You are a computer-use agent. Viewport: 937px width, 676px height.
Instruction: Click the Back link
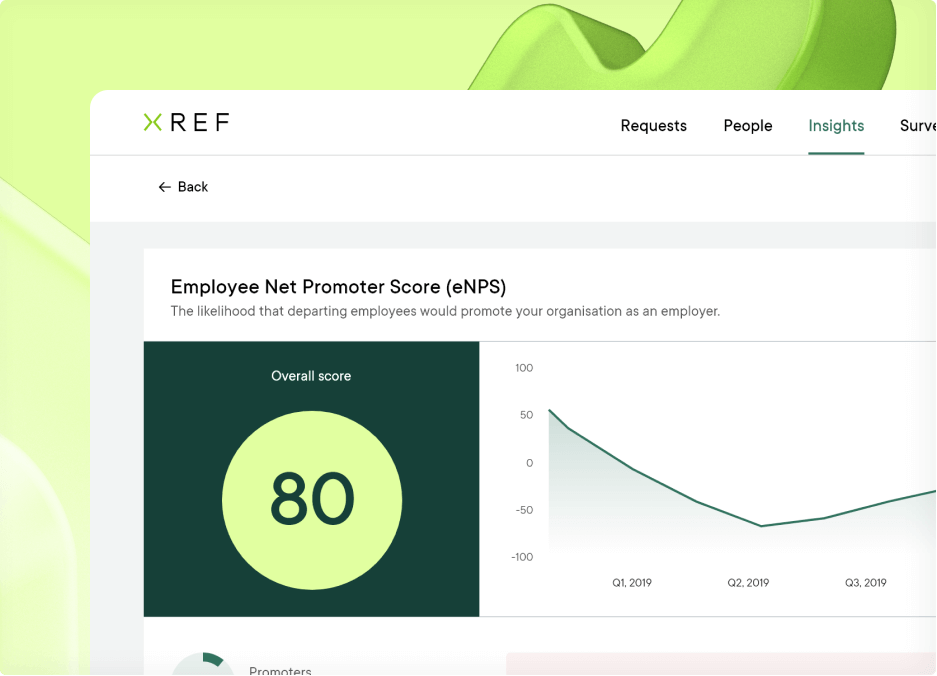[x=193, y=187]
